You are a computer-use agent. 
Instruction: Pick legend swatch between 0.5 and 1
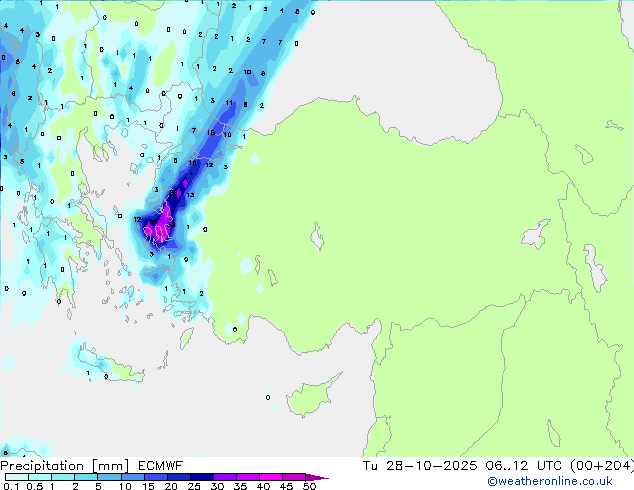[40, 477]
